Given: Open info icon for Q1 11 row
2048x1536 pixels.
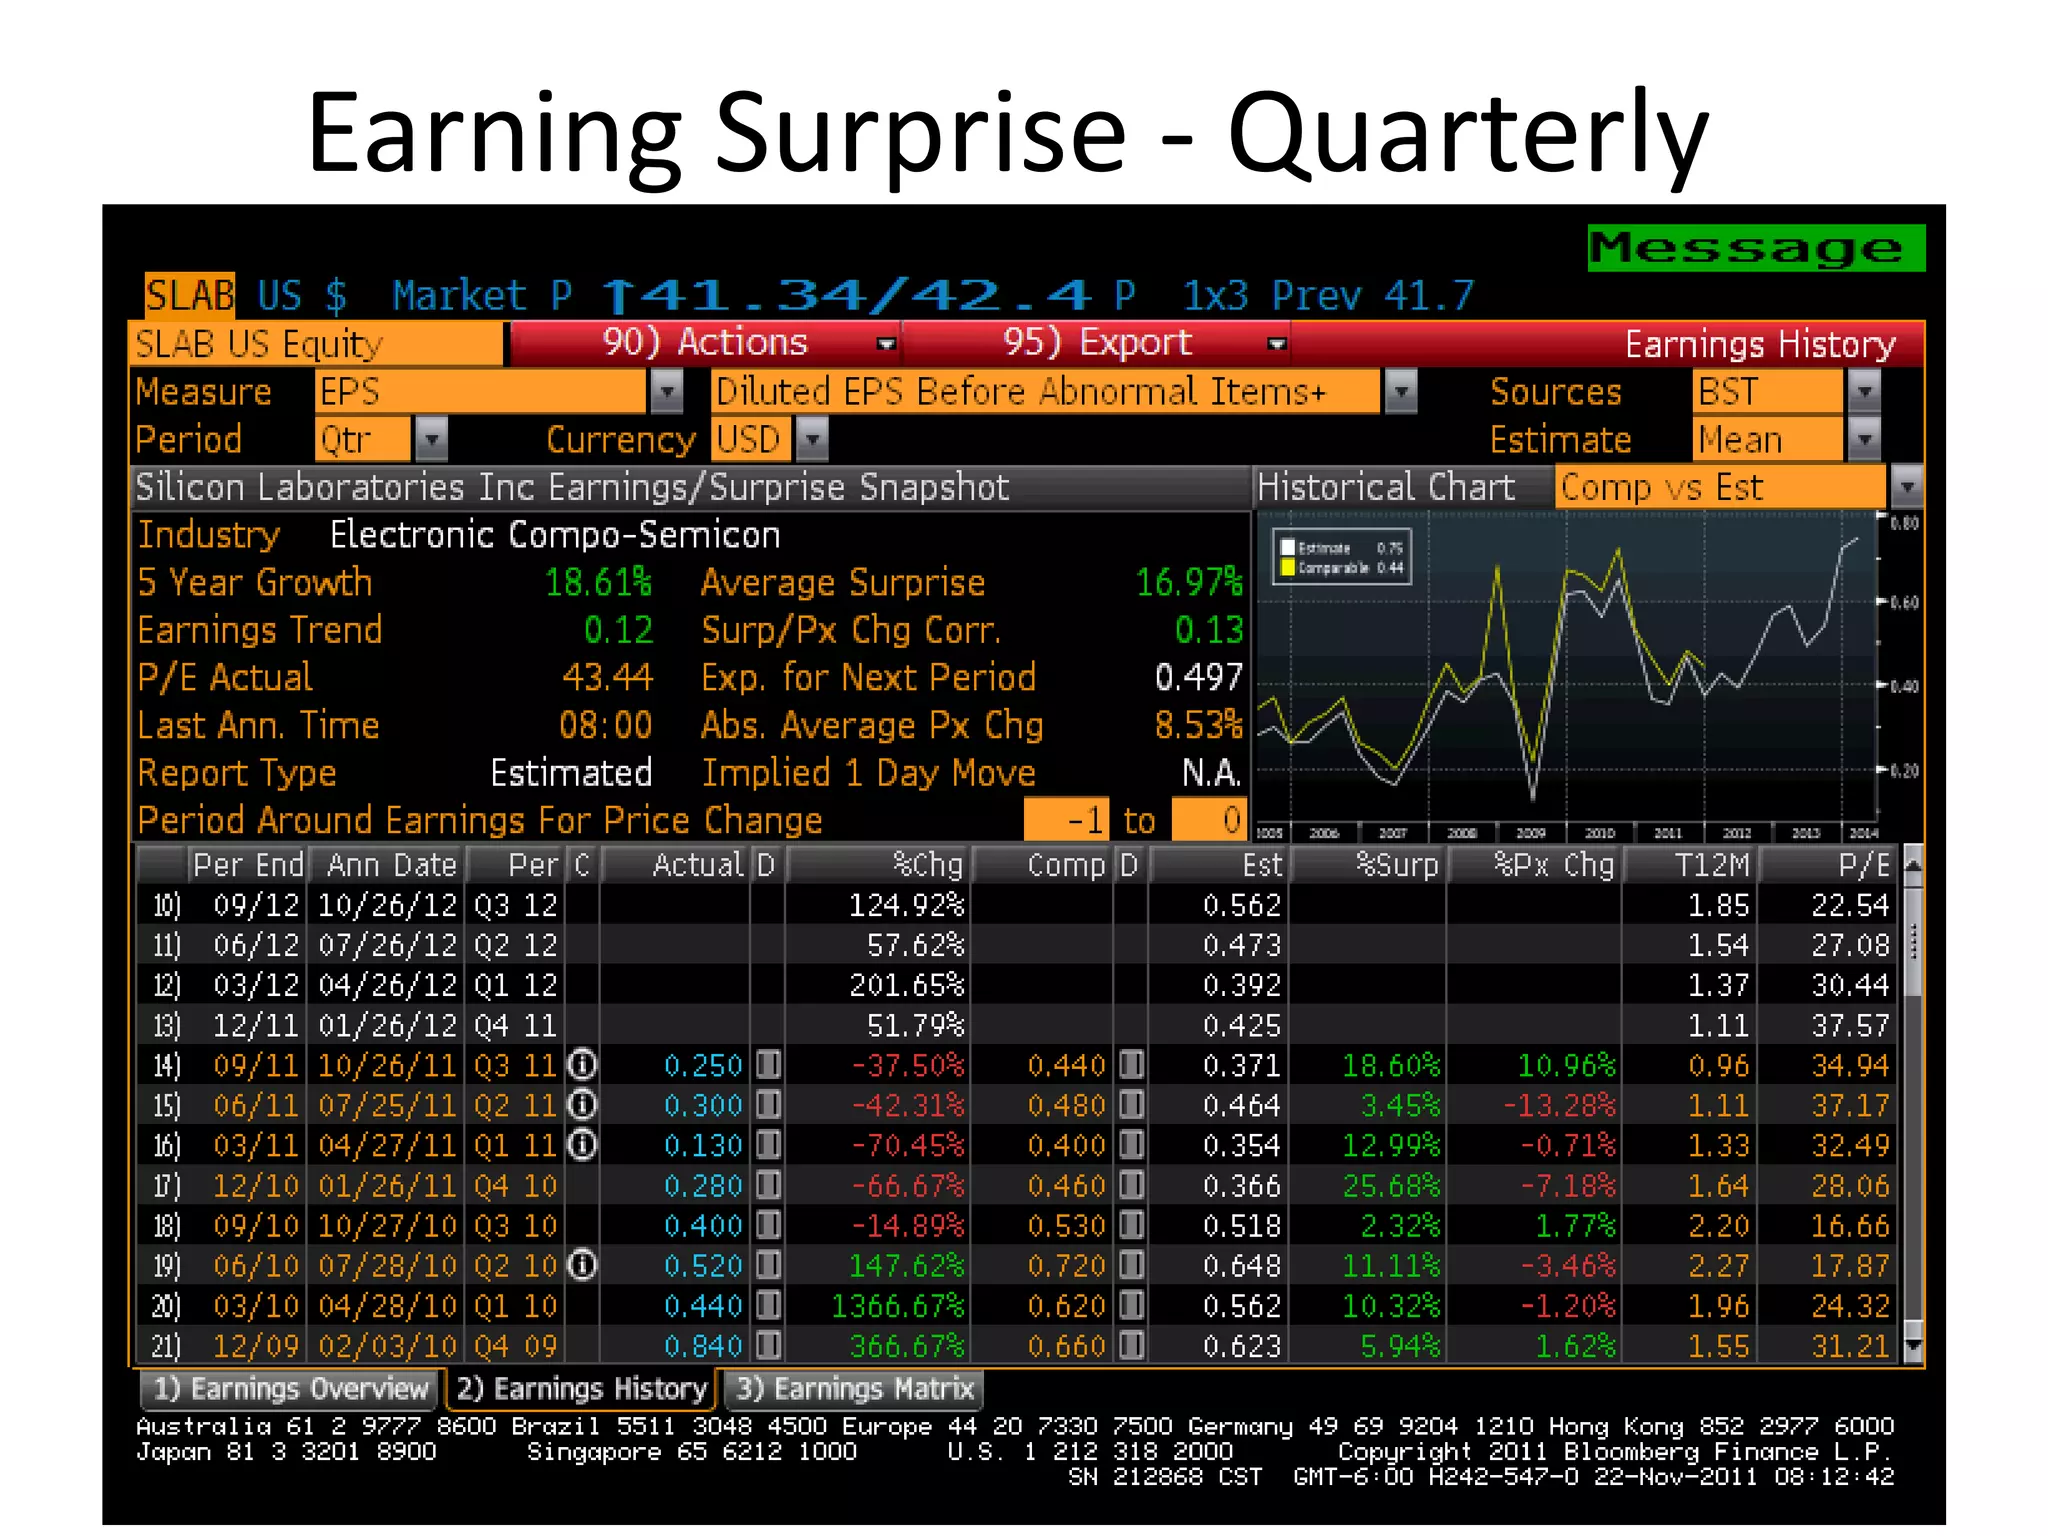Looking at the screenshot, I should pyautogui.click(x=582, y=1145).
